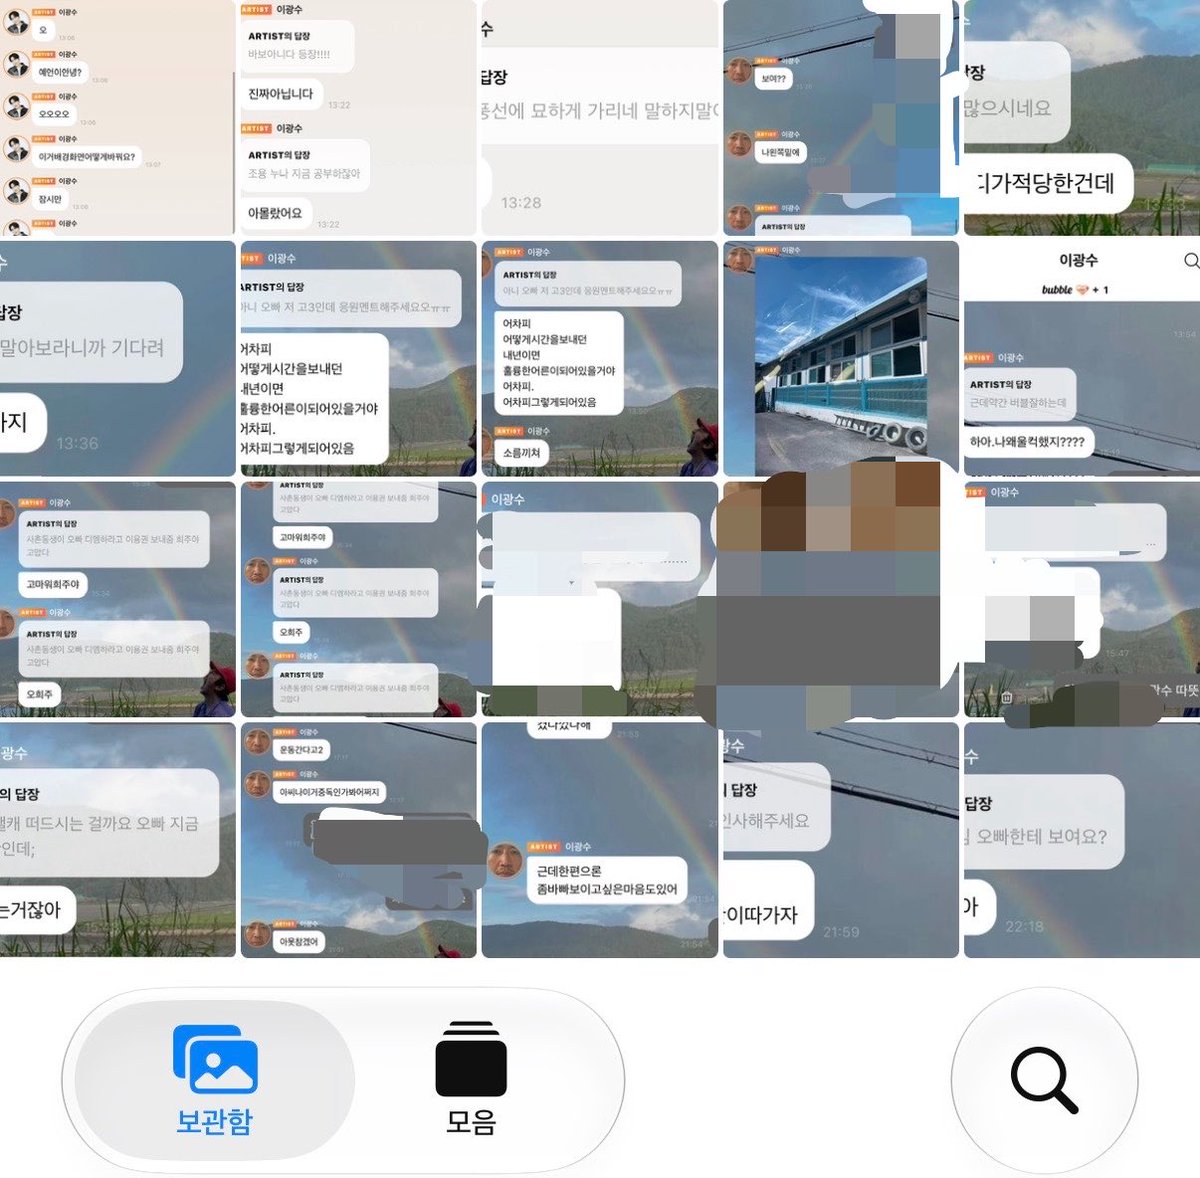This screenshot has height=1178, width=1200.
Task: Open thumbnail with '근데한편으론' message bubble
Action: pos(599,840)
